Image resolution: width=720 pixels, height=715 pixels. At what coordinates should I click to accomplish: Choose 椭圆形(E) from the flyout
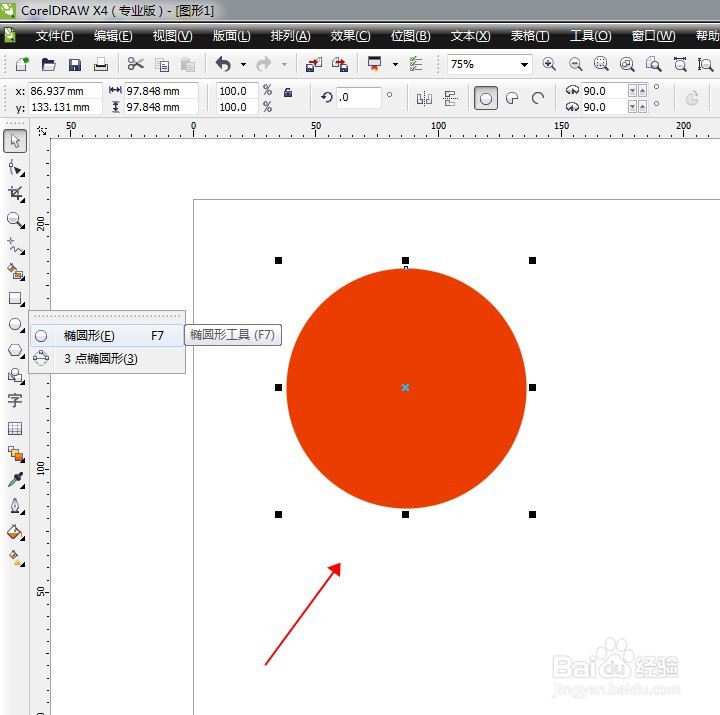coord(107,336)
